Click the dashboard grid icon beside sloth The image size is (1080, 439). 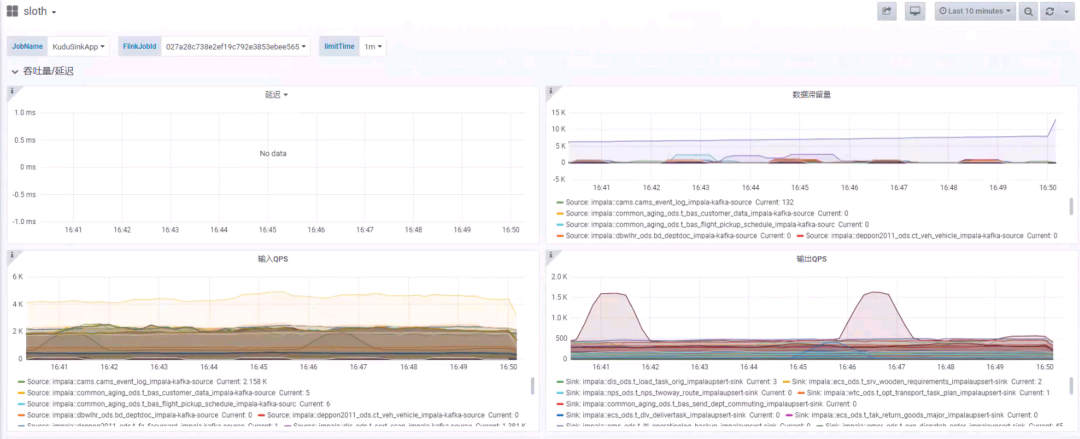(13, 11)
